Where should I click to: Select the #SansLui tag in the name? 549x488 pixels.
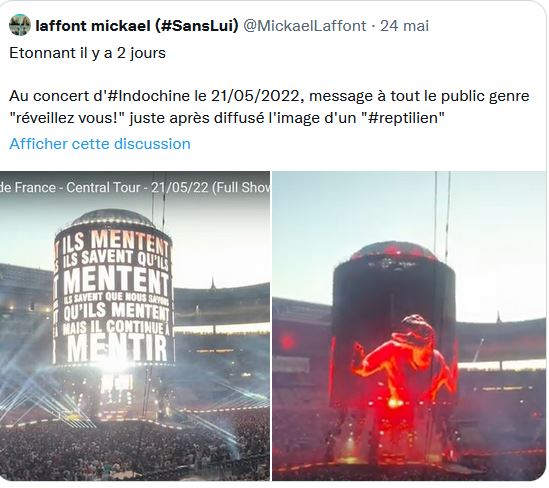[196, 26]
